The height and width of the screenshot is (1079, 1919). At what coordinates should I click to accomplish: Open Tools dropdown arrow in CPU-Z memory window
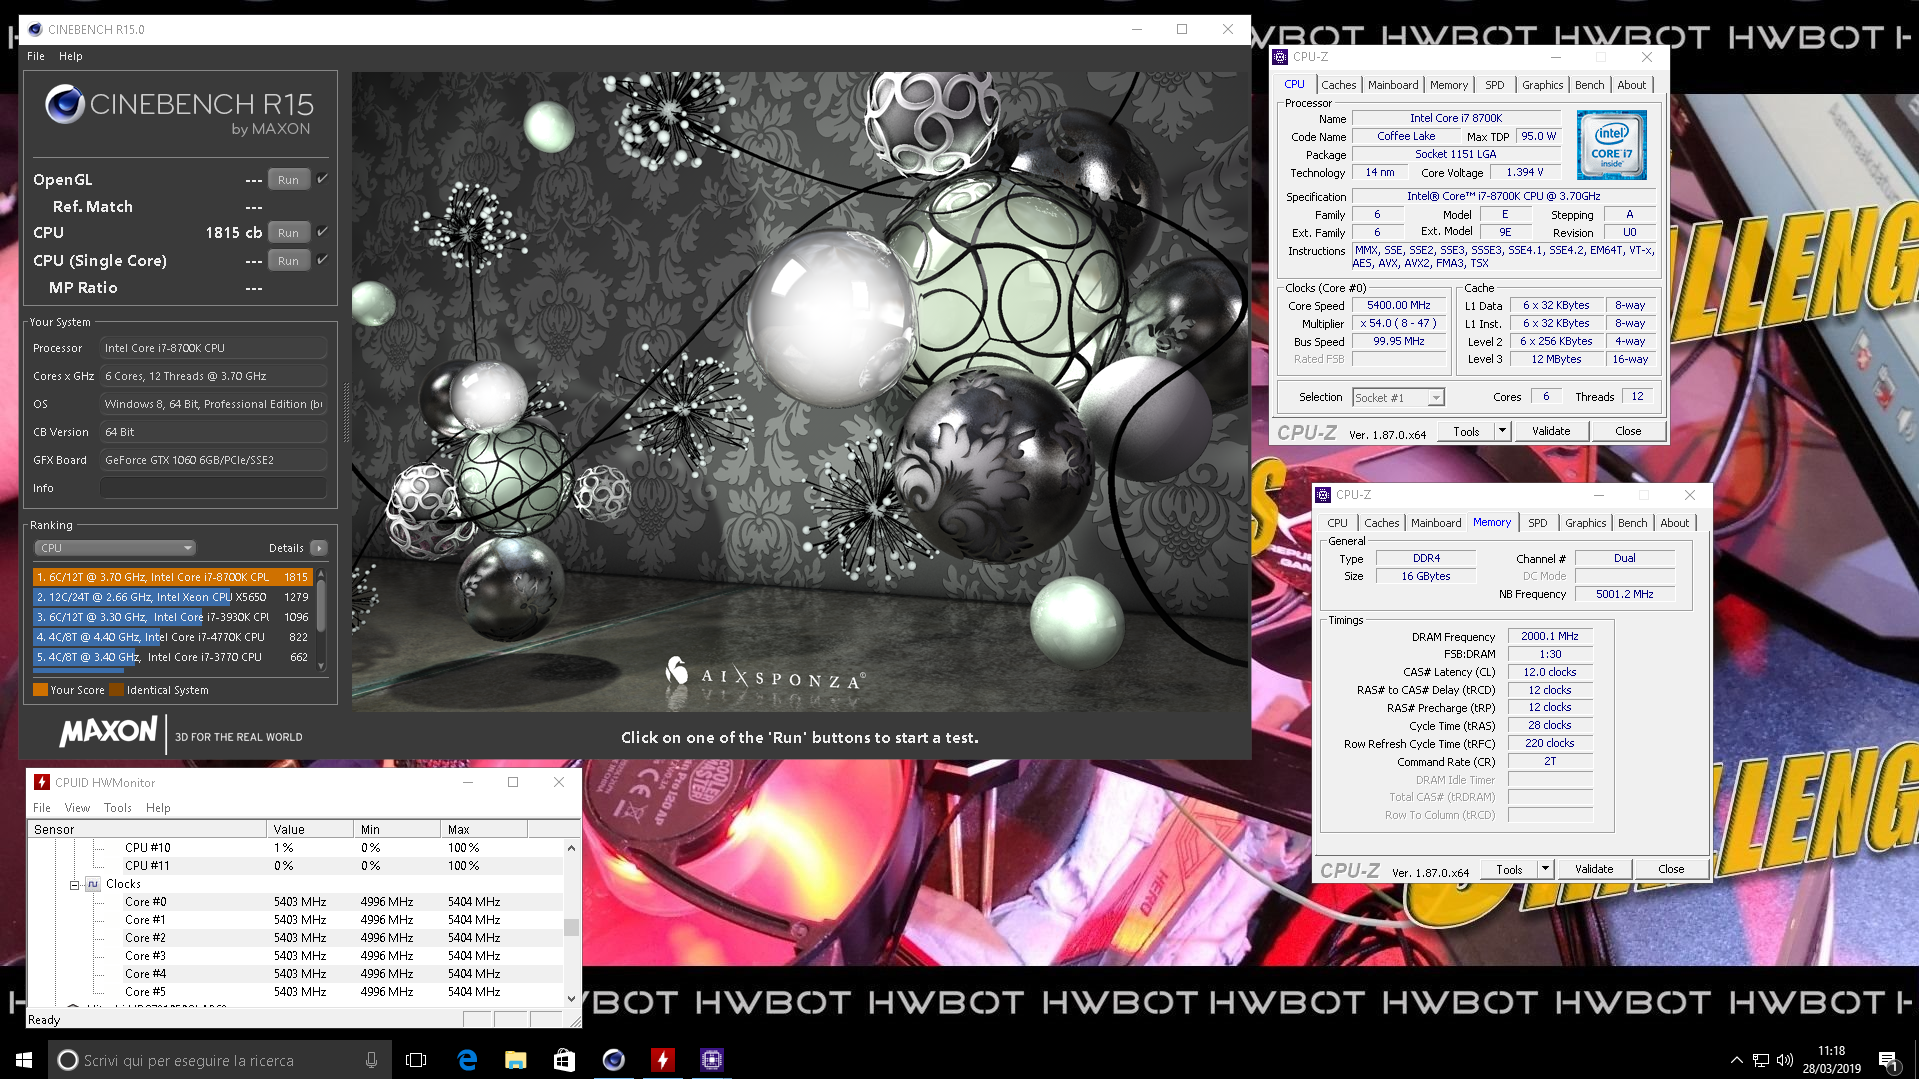(x=1545, y=869)
